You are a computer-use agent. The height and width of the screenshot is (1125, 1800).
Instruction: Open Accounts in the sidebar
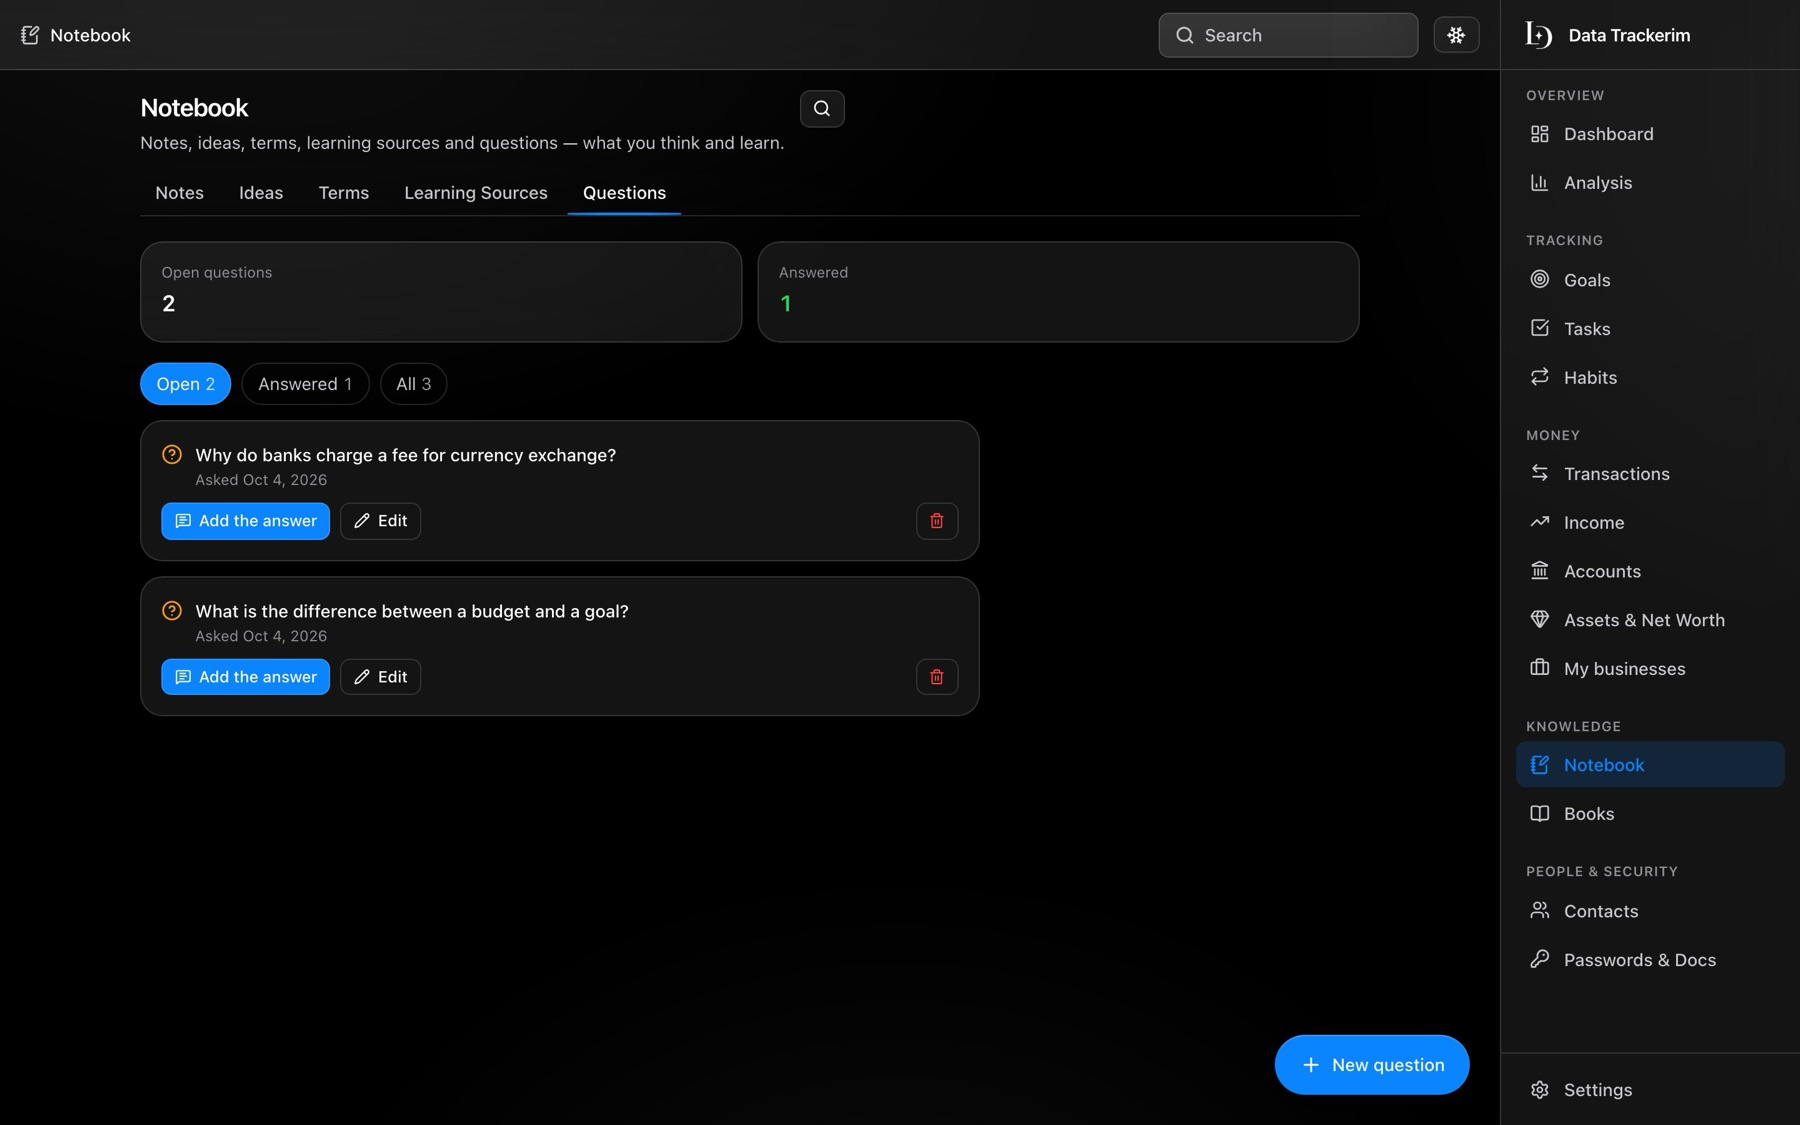tap(1650, 572)
